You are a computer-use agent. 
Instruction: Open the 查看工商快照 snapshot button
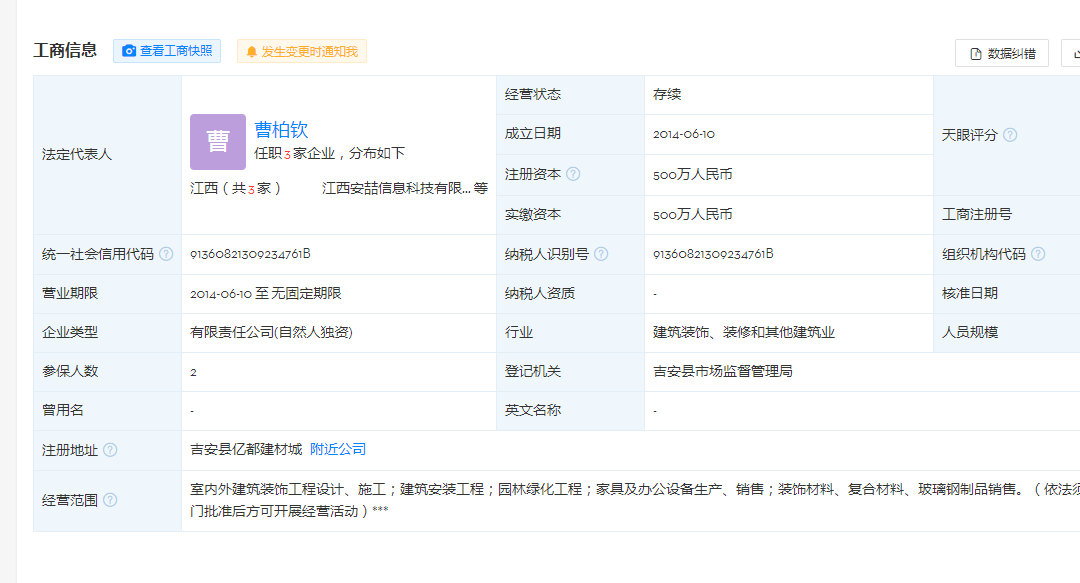(166, 51)
